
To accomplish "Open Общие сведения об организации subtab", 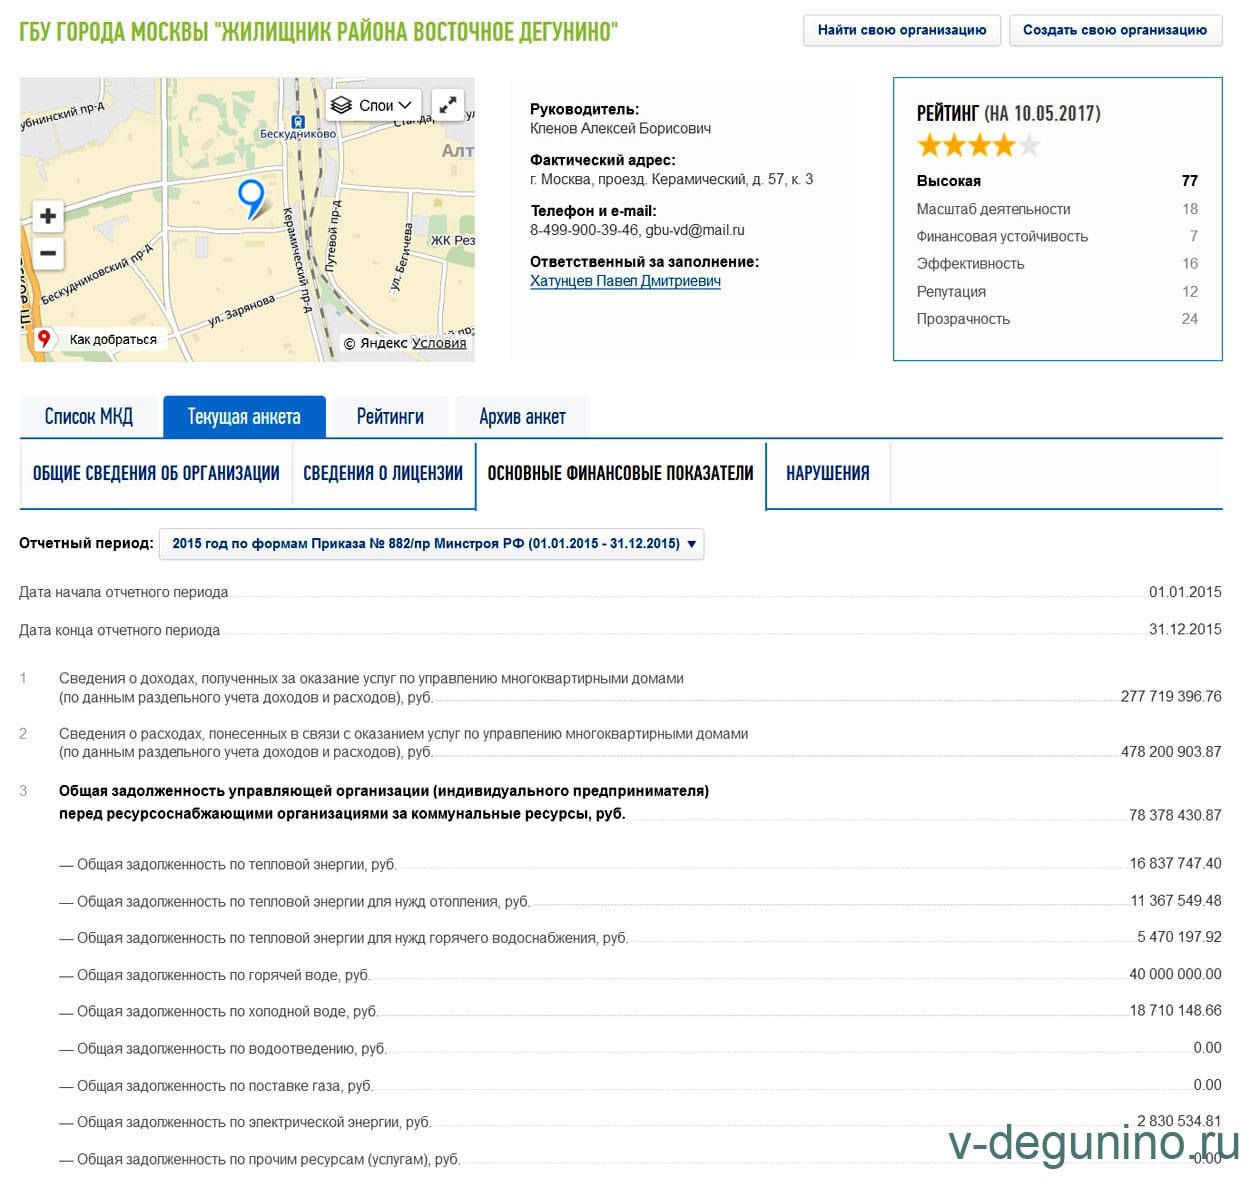I will (x=156, y=474).
